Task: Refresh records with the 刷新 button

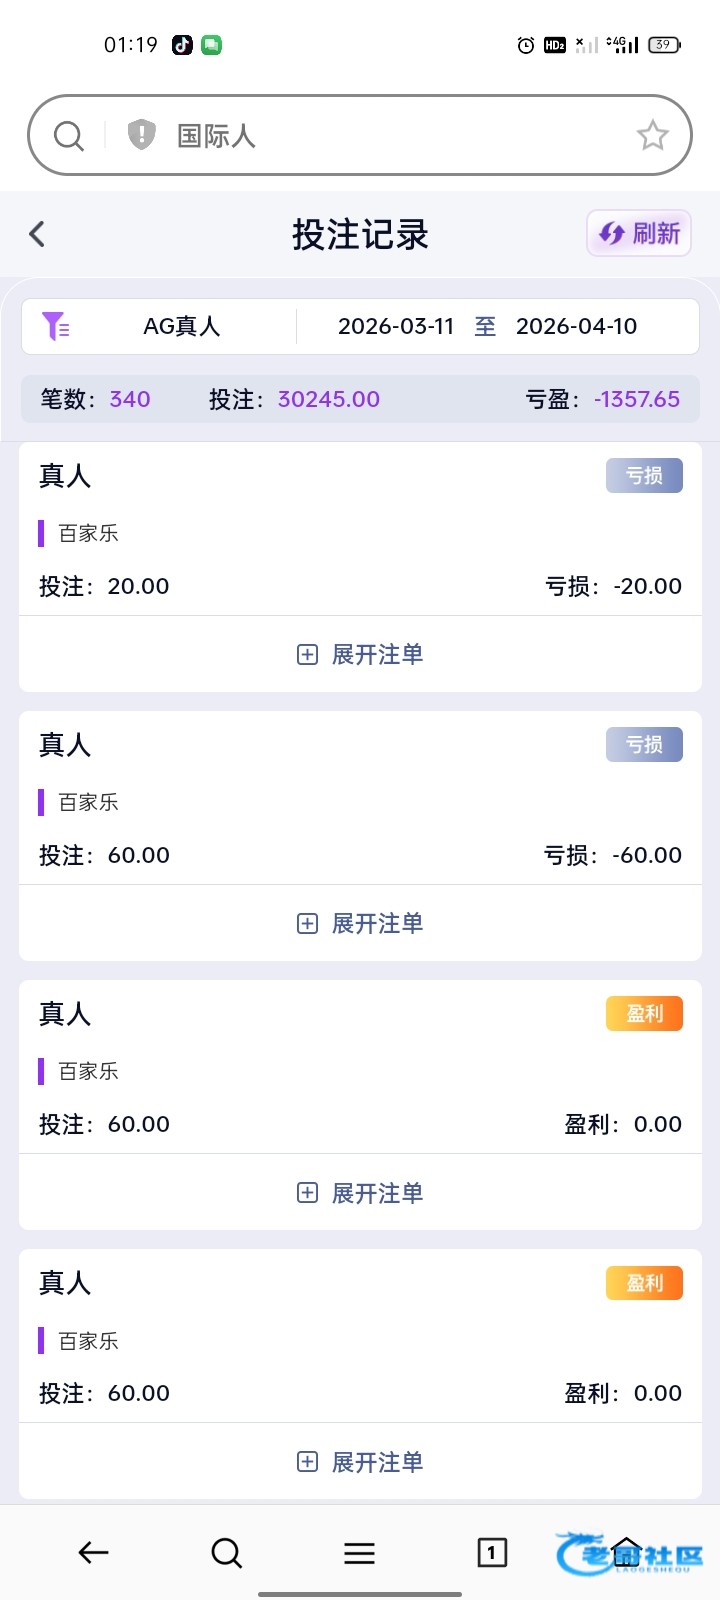Action: coord(639,234)
